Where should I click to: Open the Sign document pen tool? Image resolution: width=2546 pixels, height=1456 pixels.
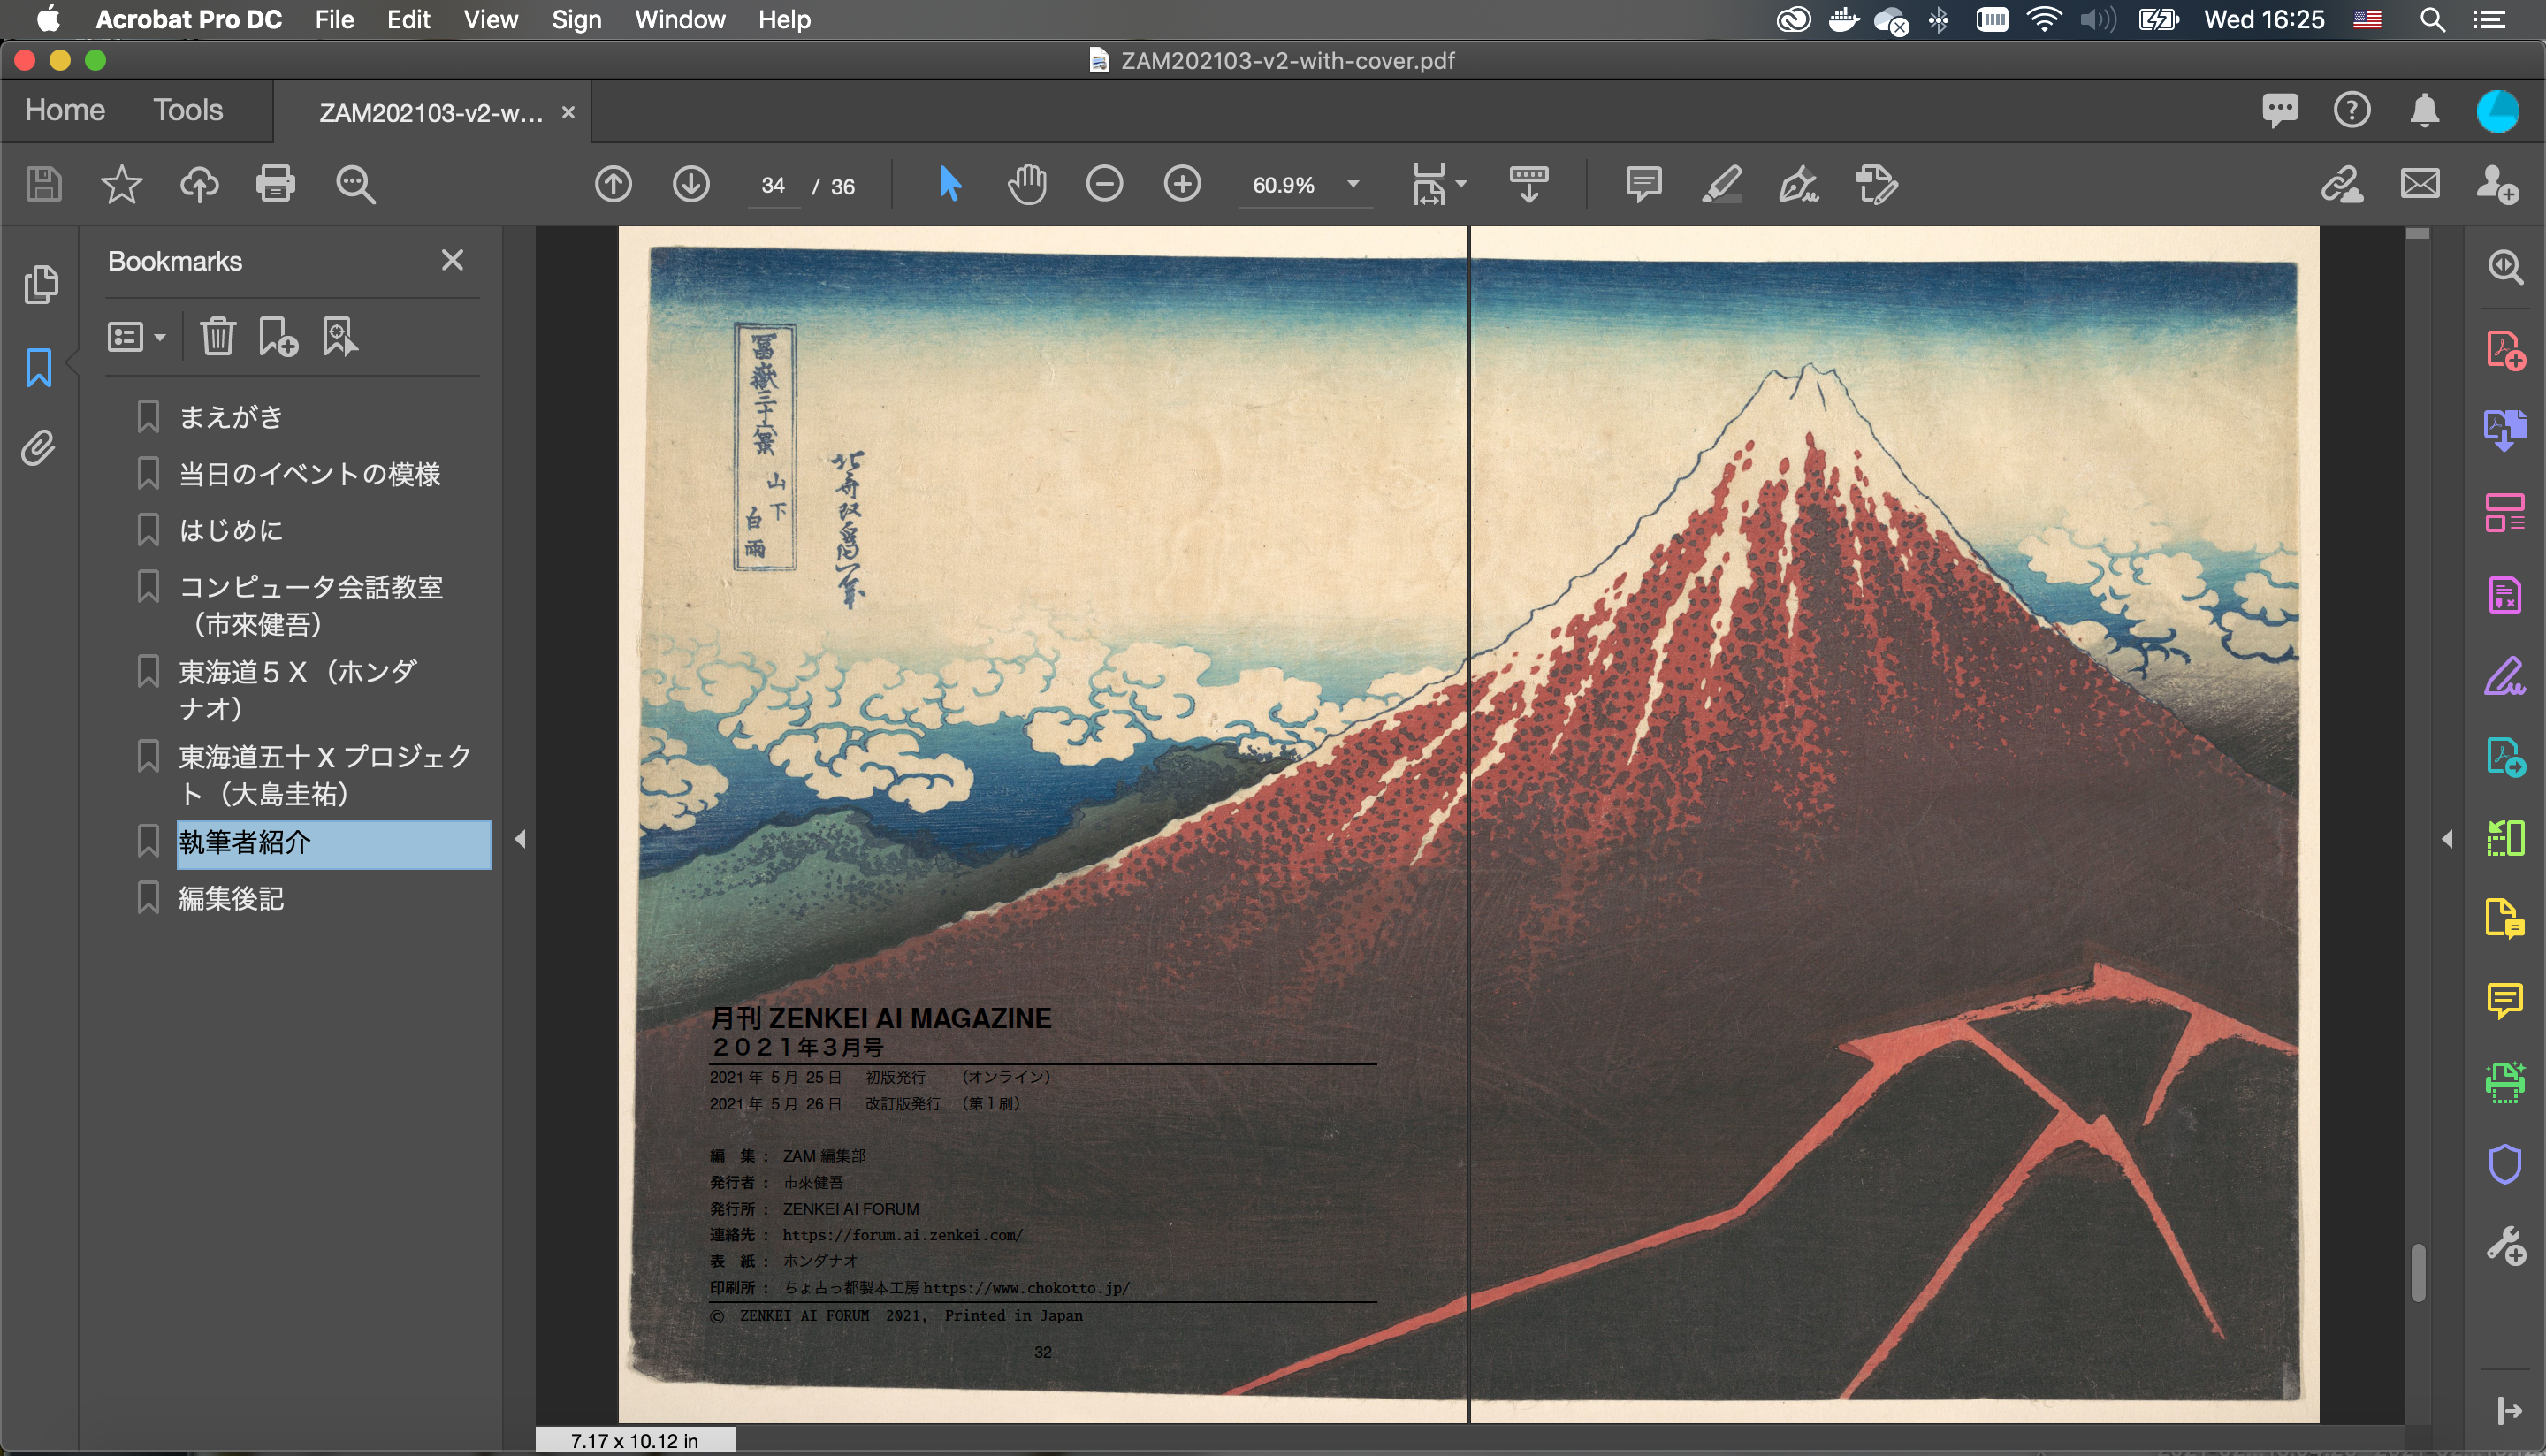click(1798, 185)
